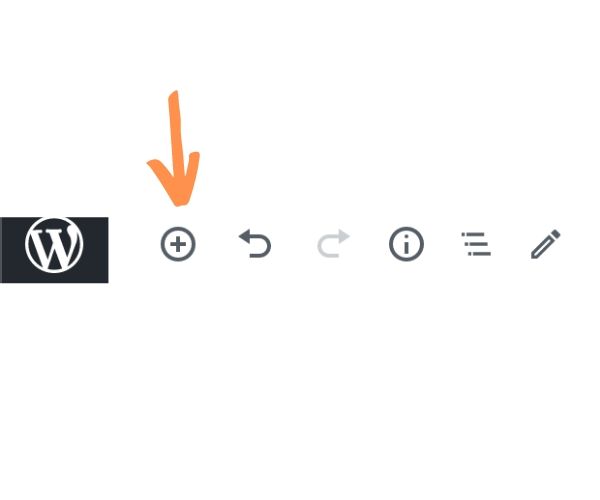This screenshot has width=600, height=500.
Task: Click the dark WordPress logo tile
Action: pyautogui.click(x=54, y=250)
